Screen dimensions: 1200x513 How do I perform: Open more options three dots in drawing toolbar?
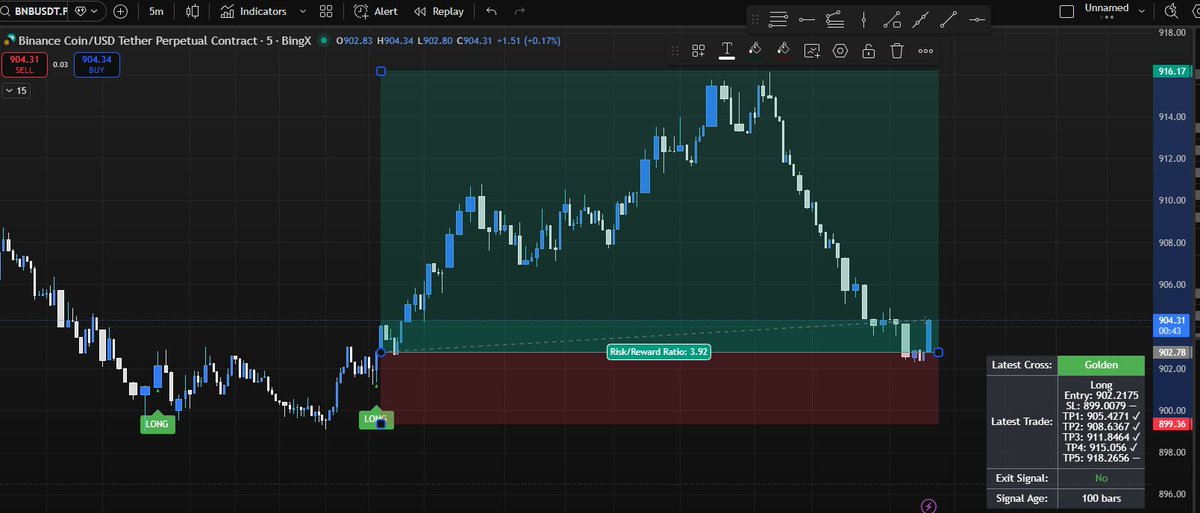tap(926, 51)
